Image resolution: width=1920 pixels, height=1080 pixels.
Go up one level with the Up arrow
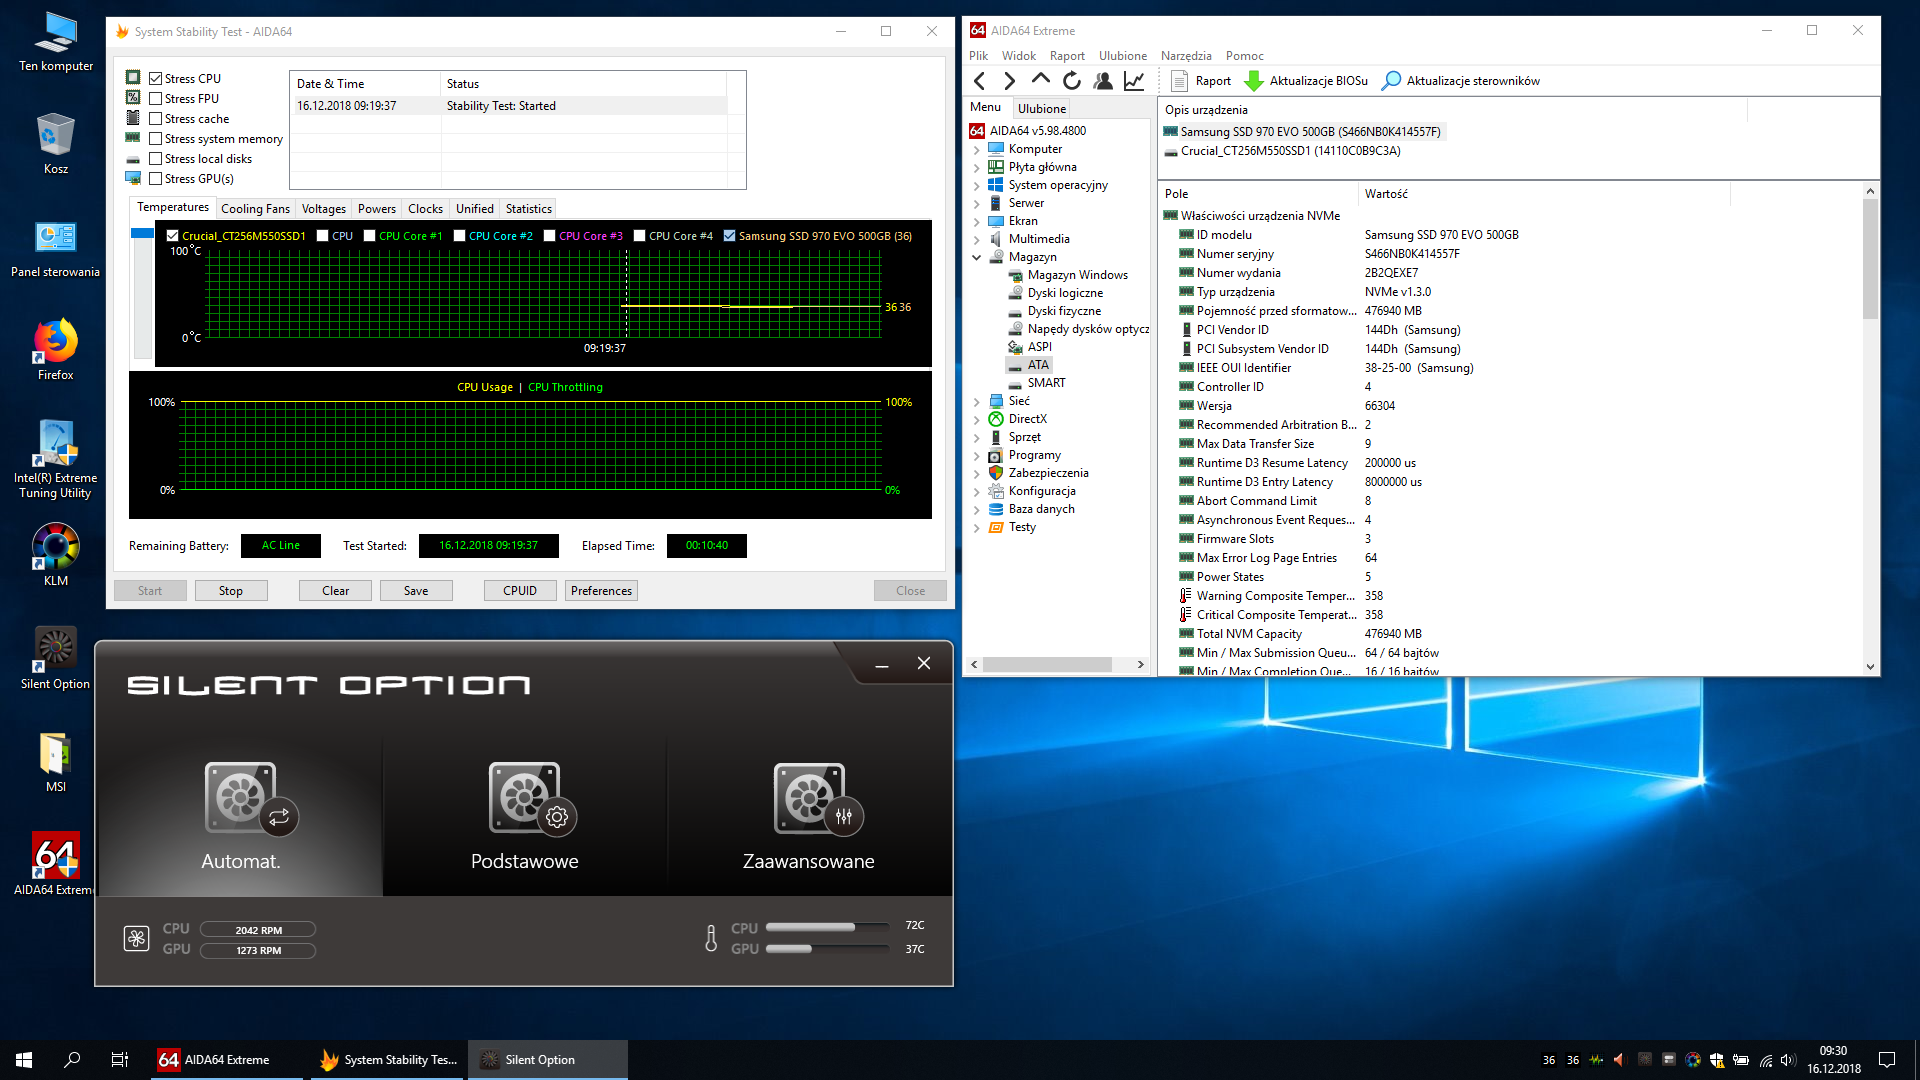1041,79
